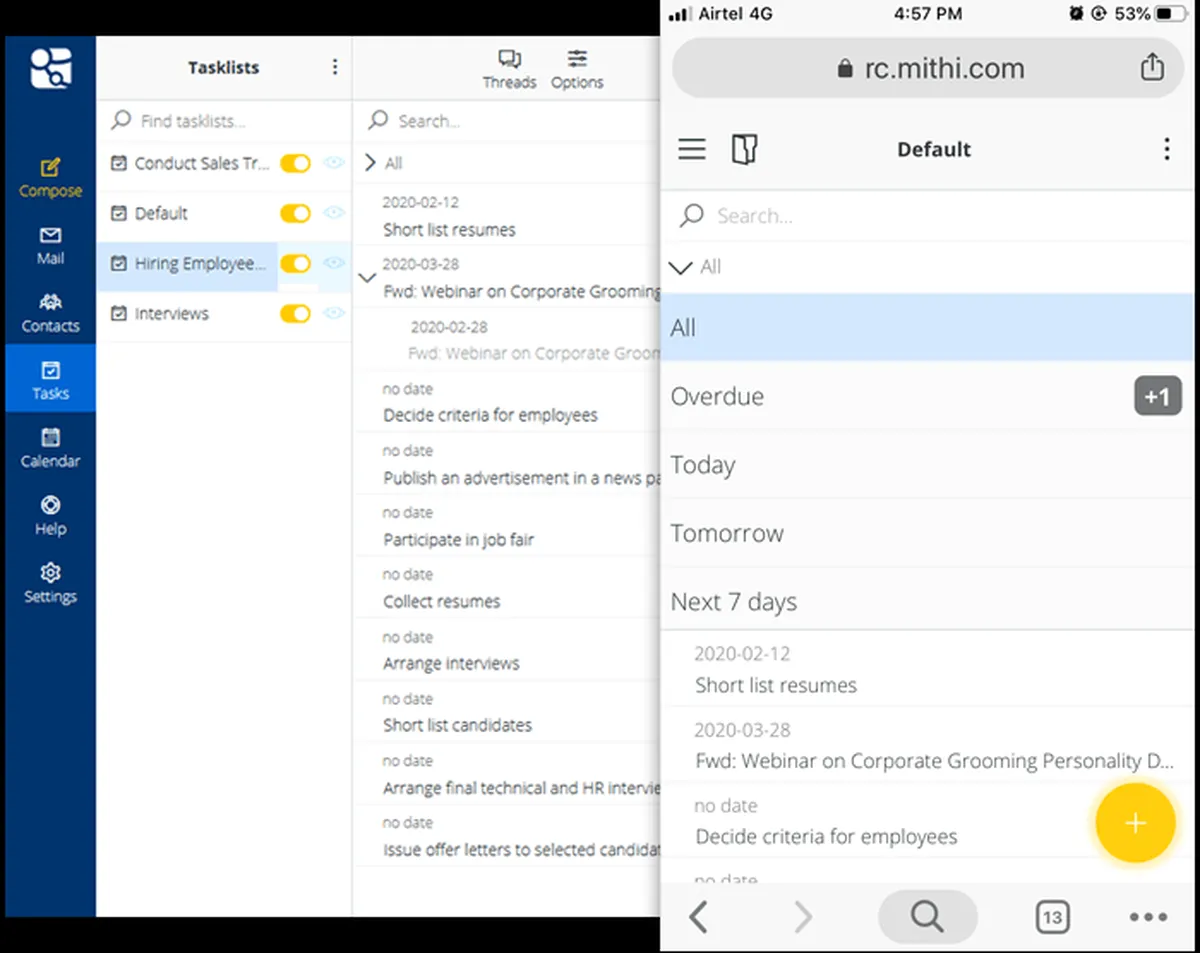
Task: Open Threads in the desktop toolbar
Action: (509, 69)
